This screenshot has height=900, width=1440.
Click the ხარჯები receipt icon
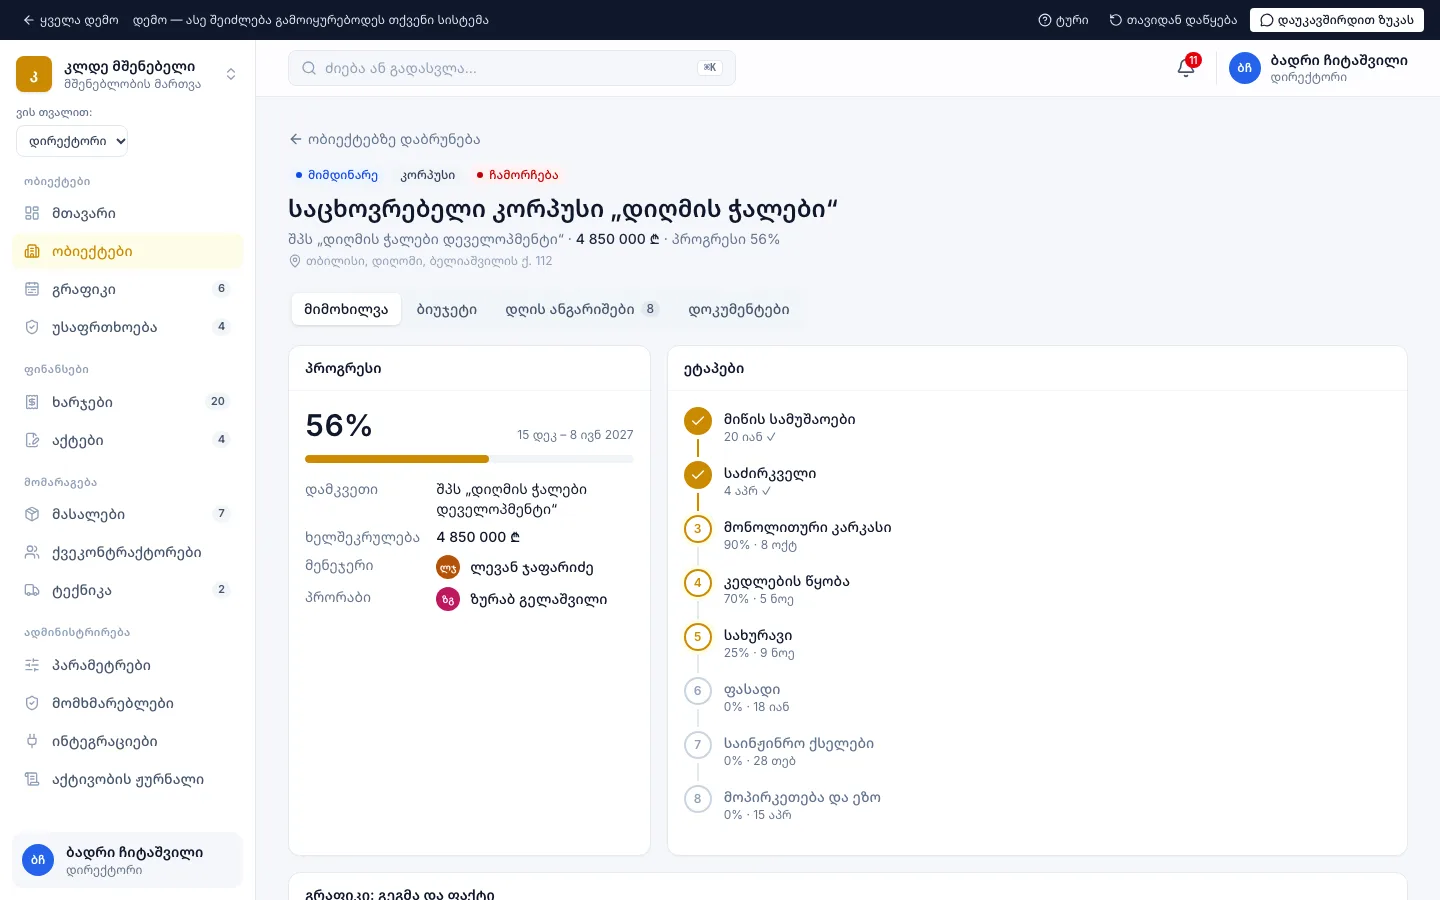pyautogui.click(x=32, y=402)
